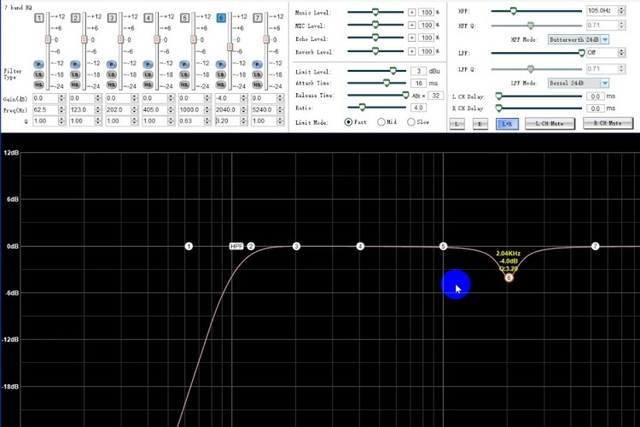The image size is (640, 427).
Task: Click the Limit Level value field
Action: pyautogui.click(x=419, y=71)
